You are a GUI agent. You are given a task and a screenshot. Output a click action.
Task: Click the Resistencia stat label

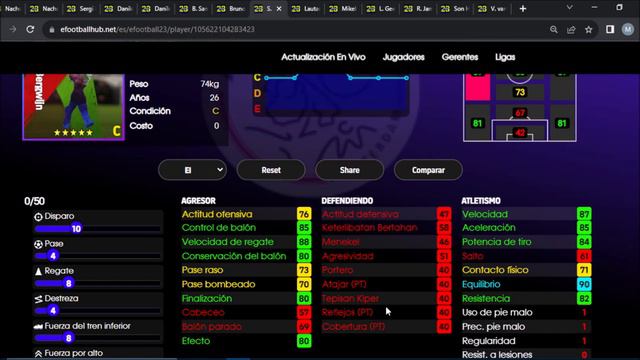pos(486,298)
